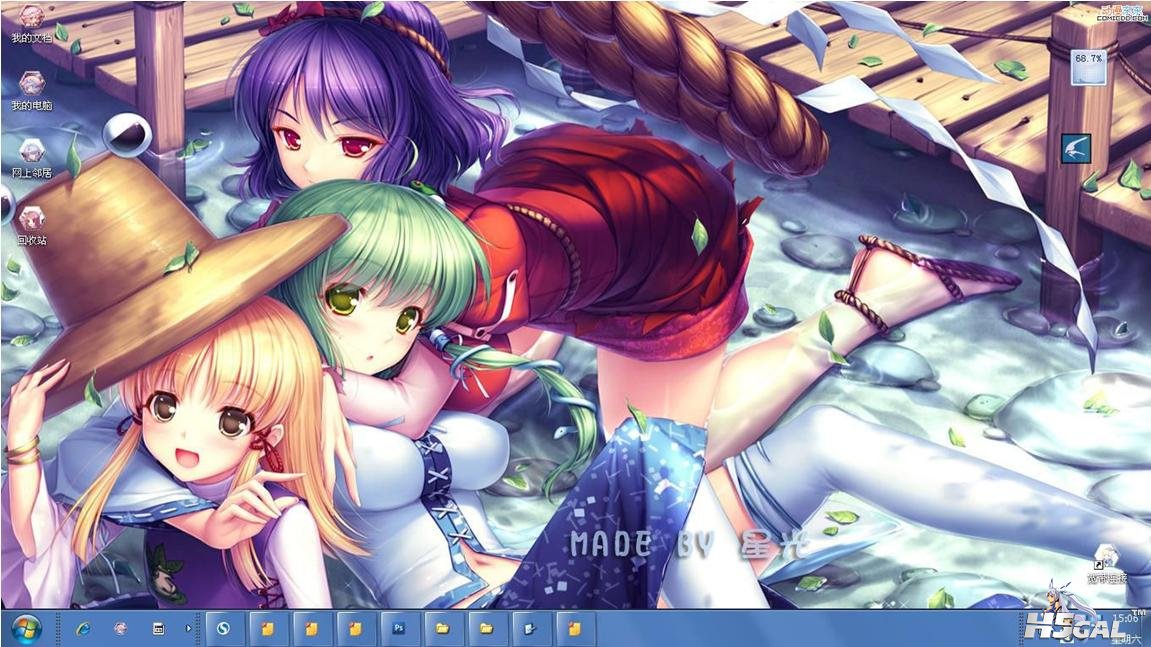The height and width of the screenshot is (647, 1151).
Task: Open folder button just left of Photoshop
Action: pyautogui.click(x=356, y=629)
